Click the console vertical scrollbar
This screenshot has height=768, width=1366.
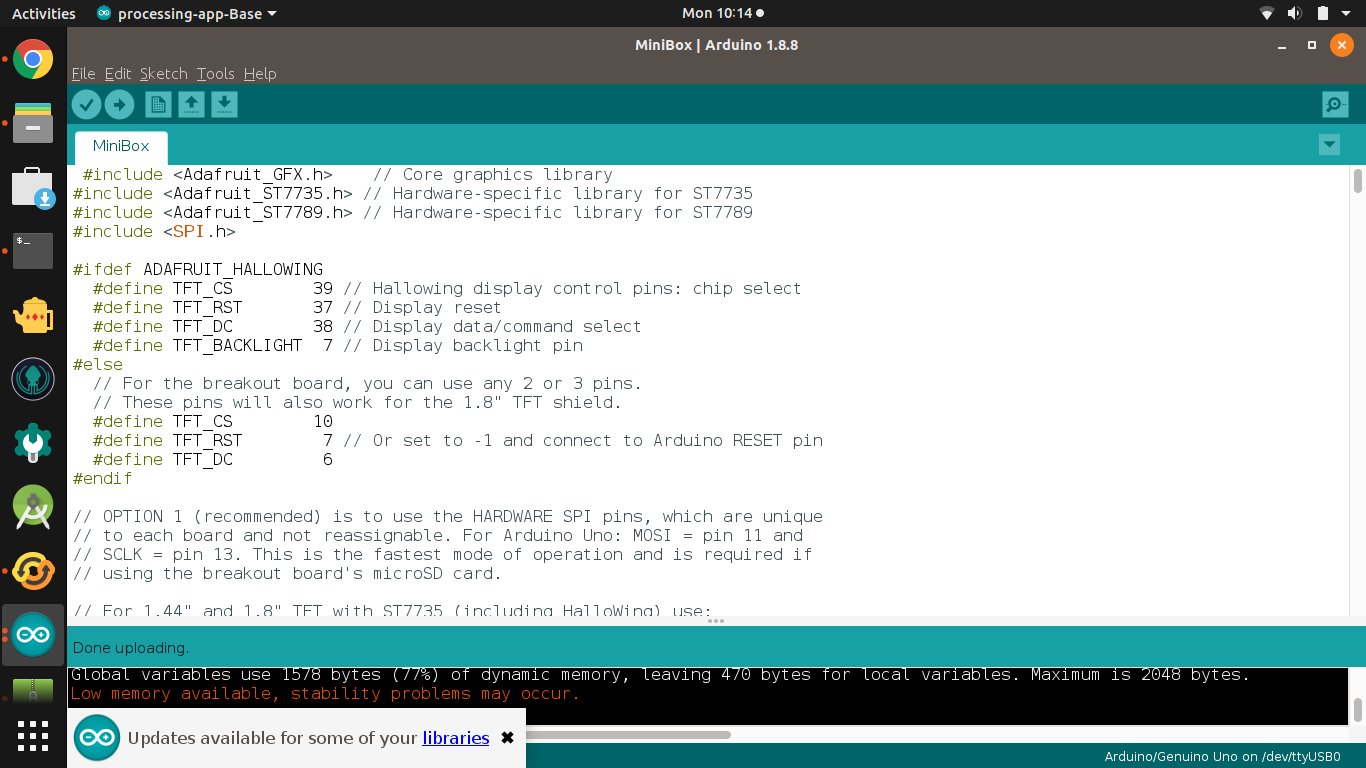pyautogui.click(x=1358, y=709)
